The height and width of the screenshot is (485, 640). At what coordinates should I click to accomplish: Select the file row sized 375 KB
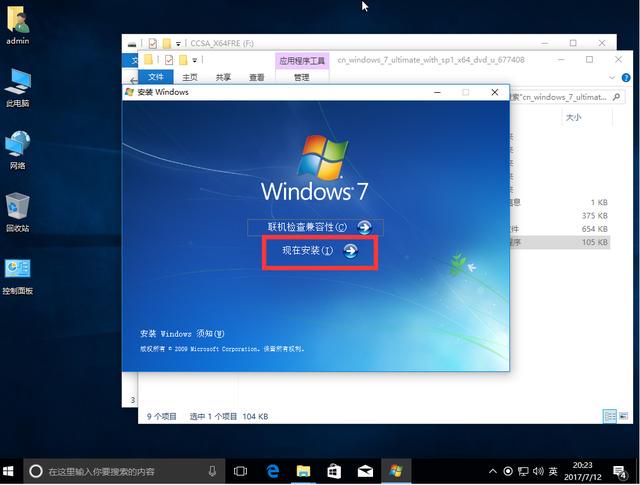click(x=559, y=216)
